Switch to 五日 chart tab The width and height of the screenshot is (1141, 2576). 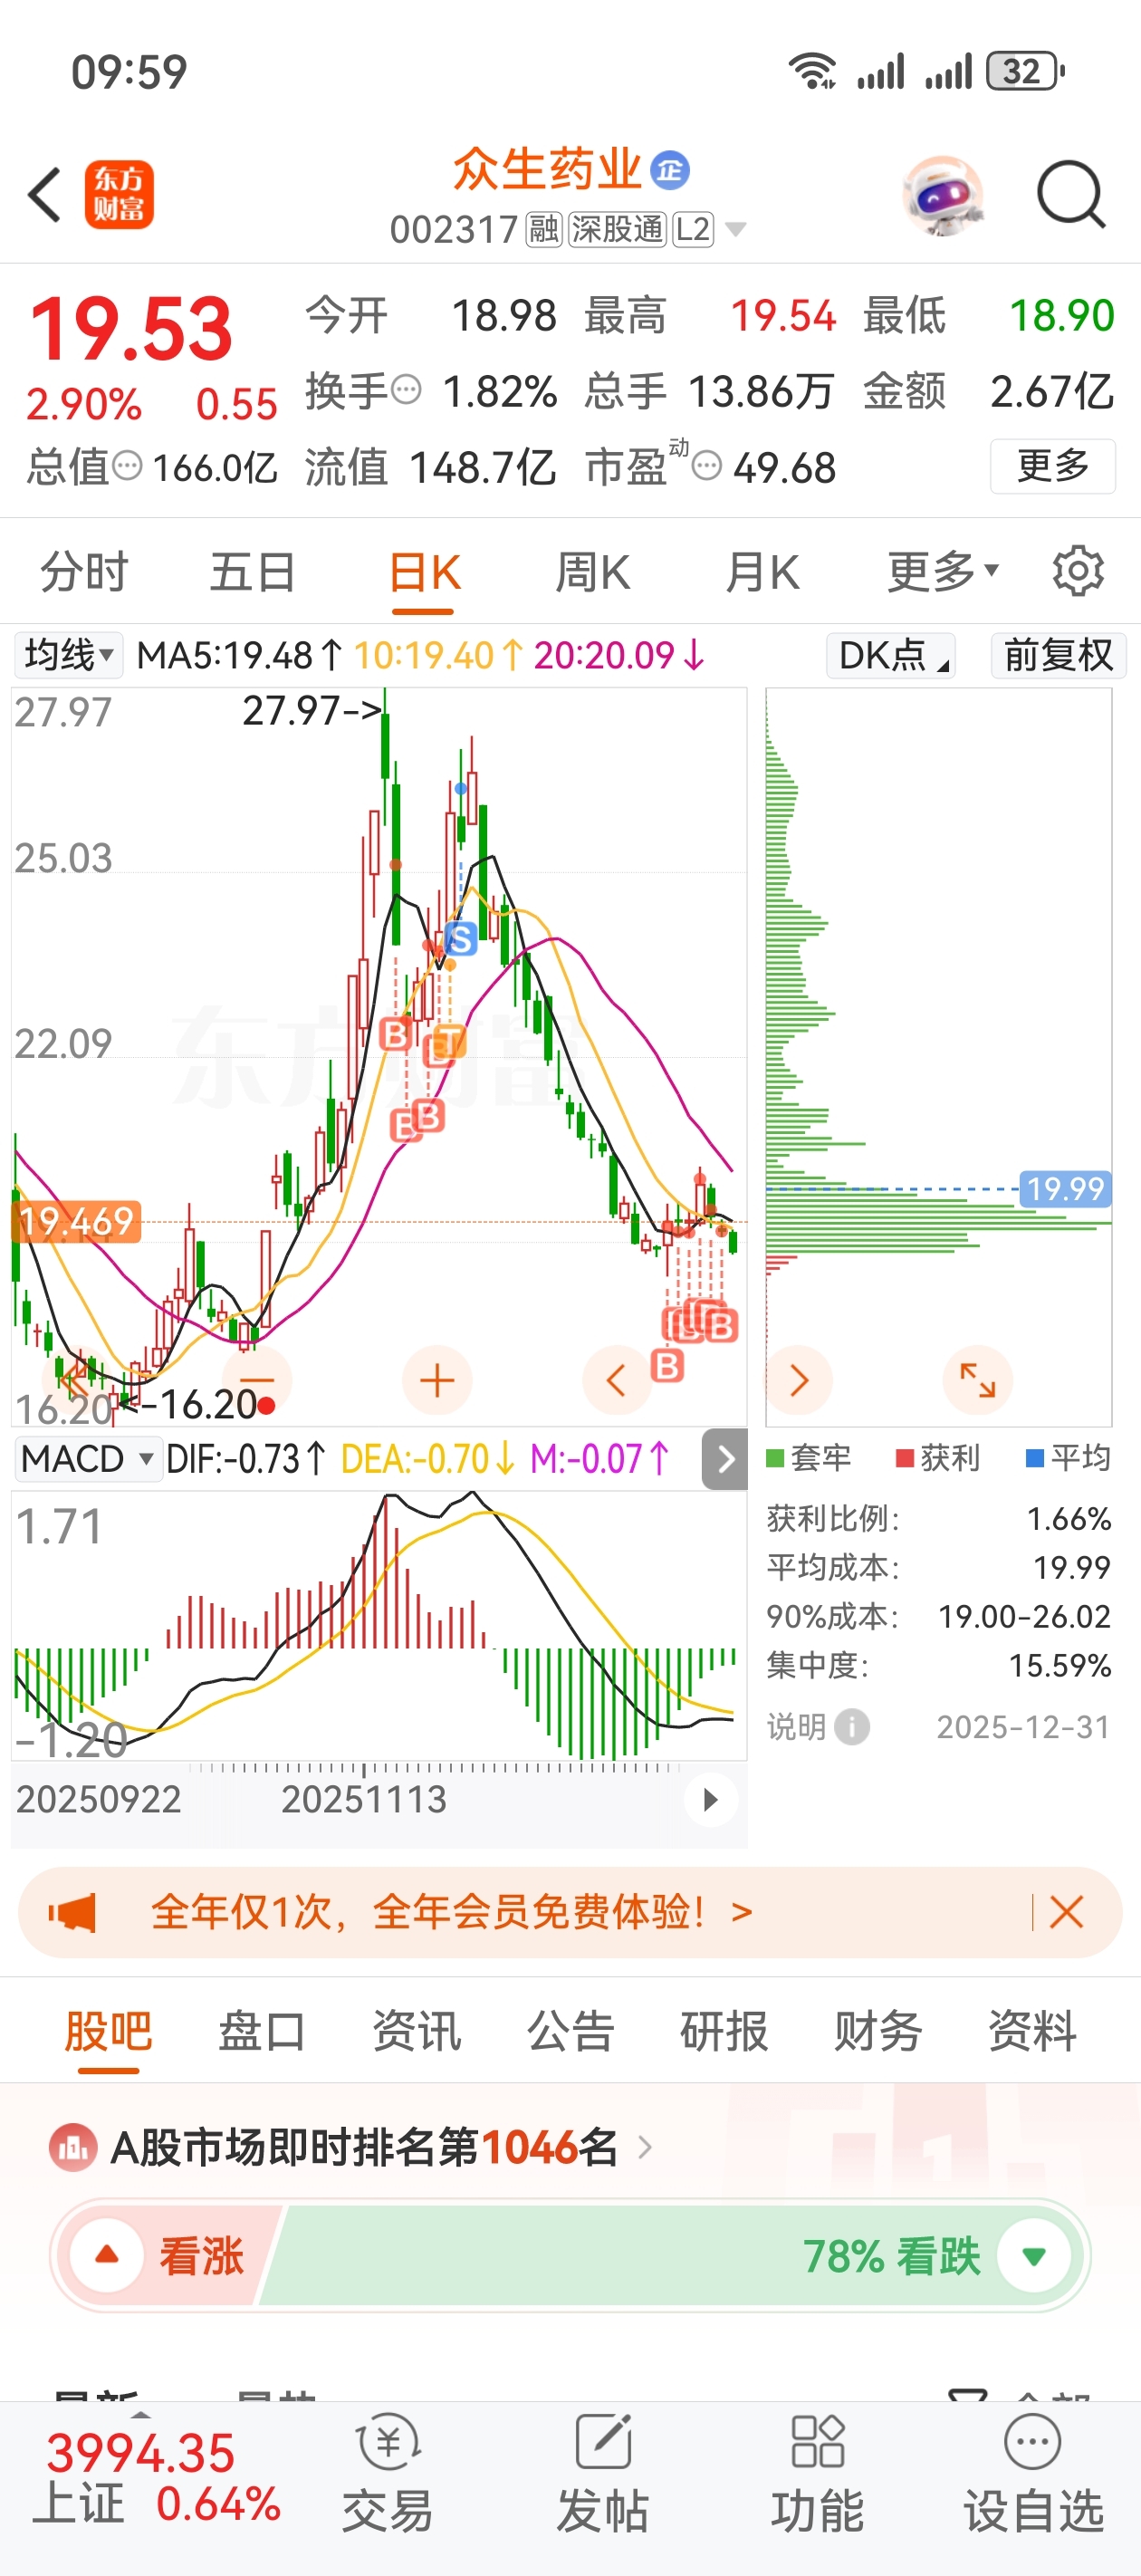(x=253, y=573)
